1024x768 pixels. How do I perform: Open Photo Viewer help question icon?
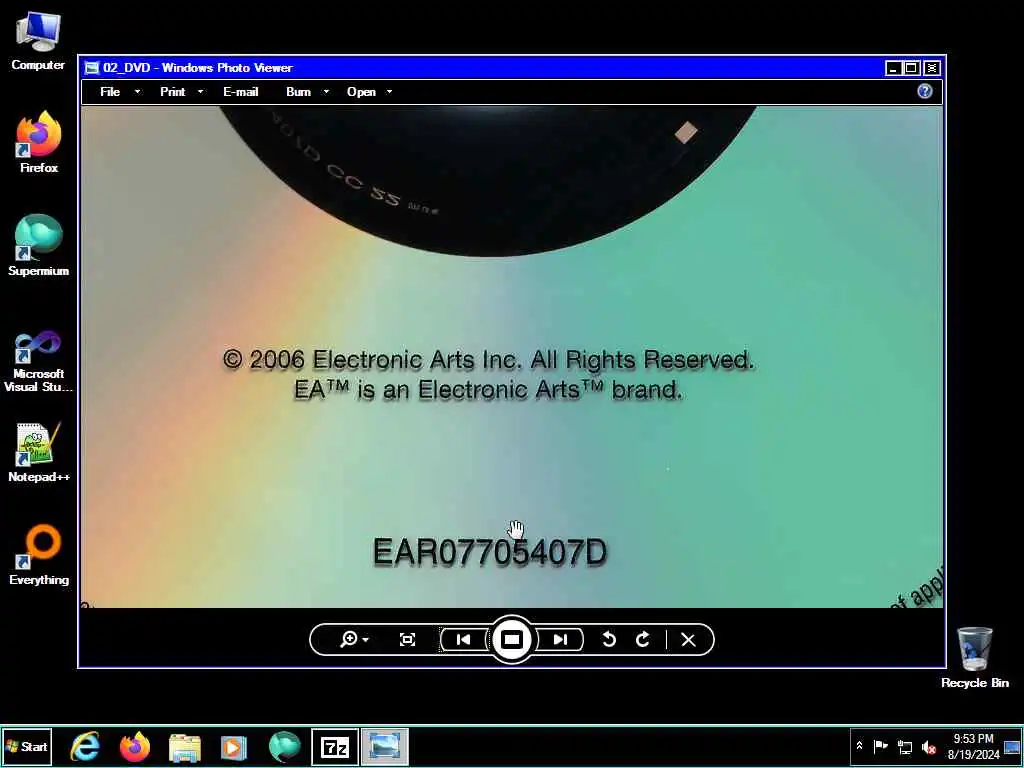[x=925, y=91]
